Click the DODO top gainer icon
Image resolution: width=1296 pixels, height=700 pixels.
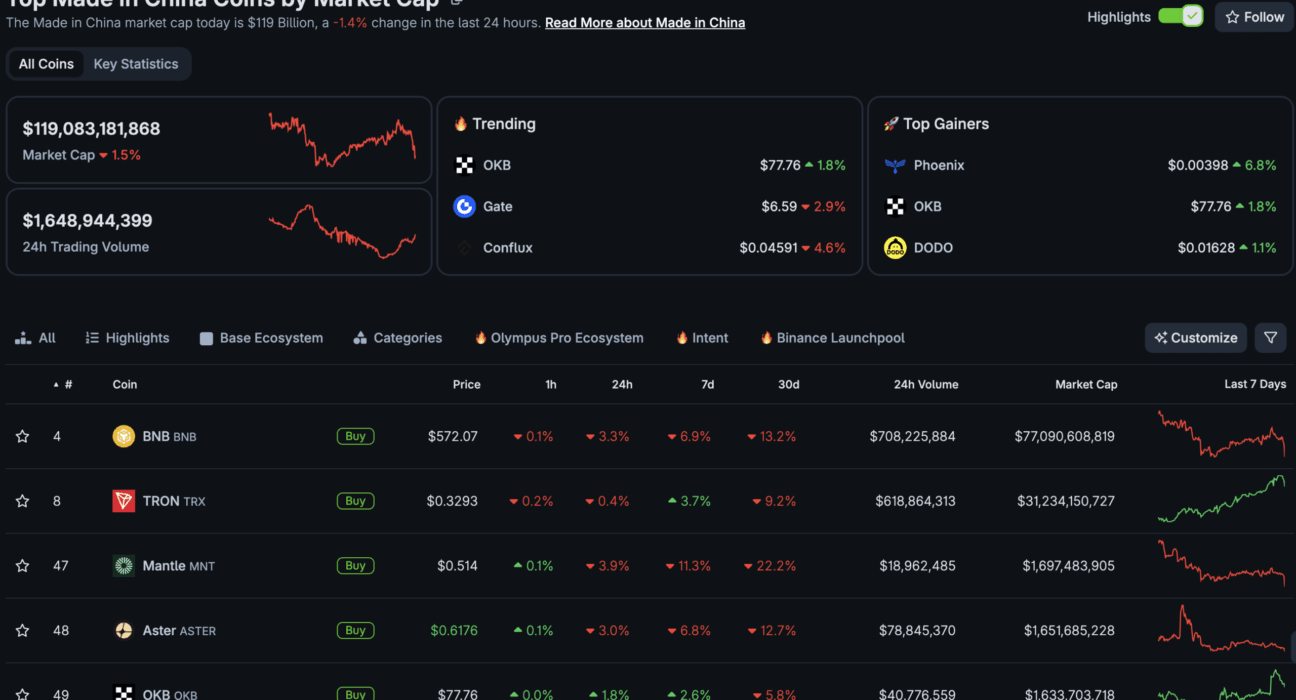[895, 247]
